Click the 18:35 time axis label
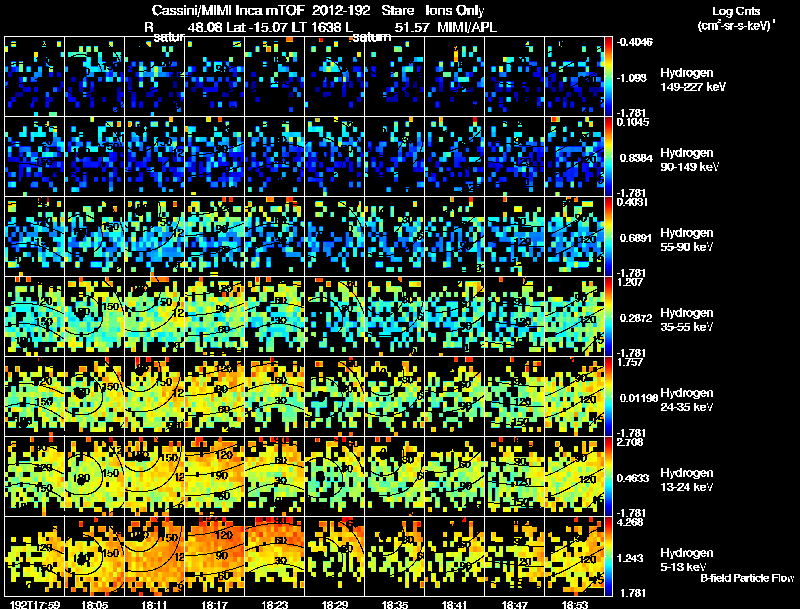800x609 pixels. (394, 604)
